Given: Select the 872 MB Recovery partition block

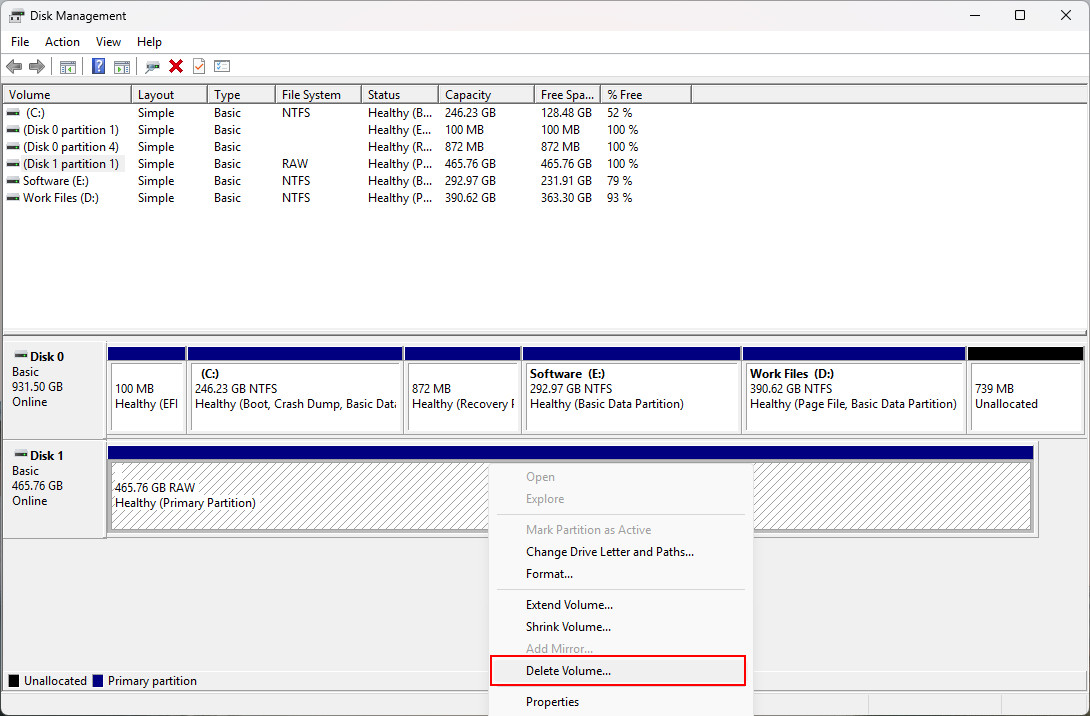Looking at the screenshot, I should 463,391.
